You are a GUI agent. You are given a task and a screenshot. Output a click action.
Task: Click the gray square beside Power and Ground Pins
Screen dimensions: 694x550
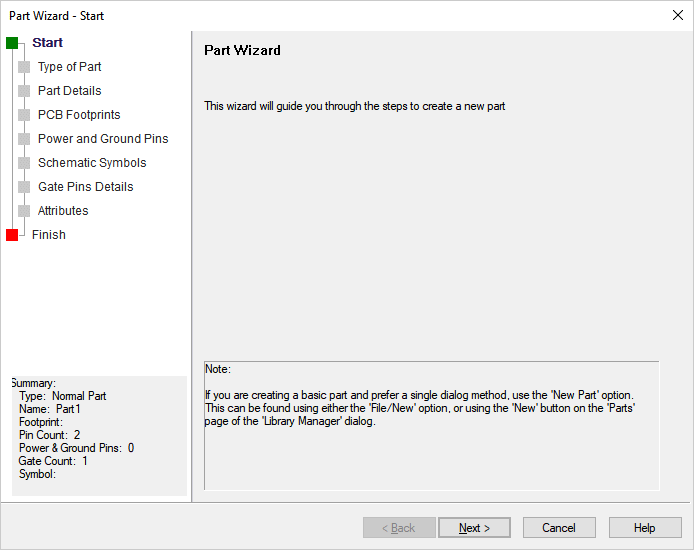coord(24,139)
